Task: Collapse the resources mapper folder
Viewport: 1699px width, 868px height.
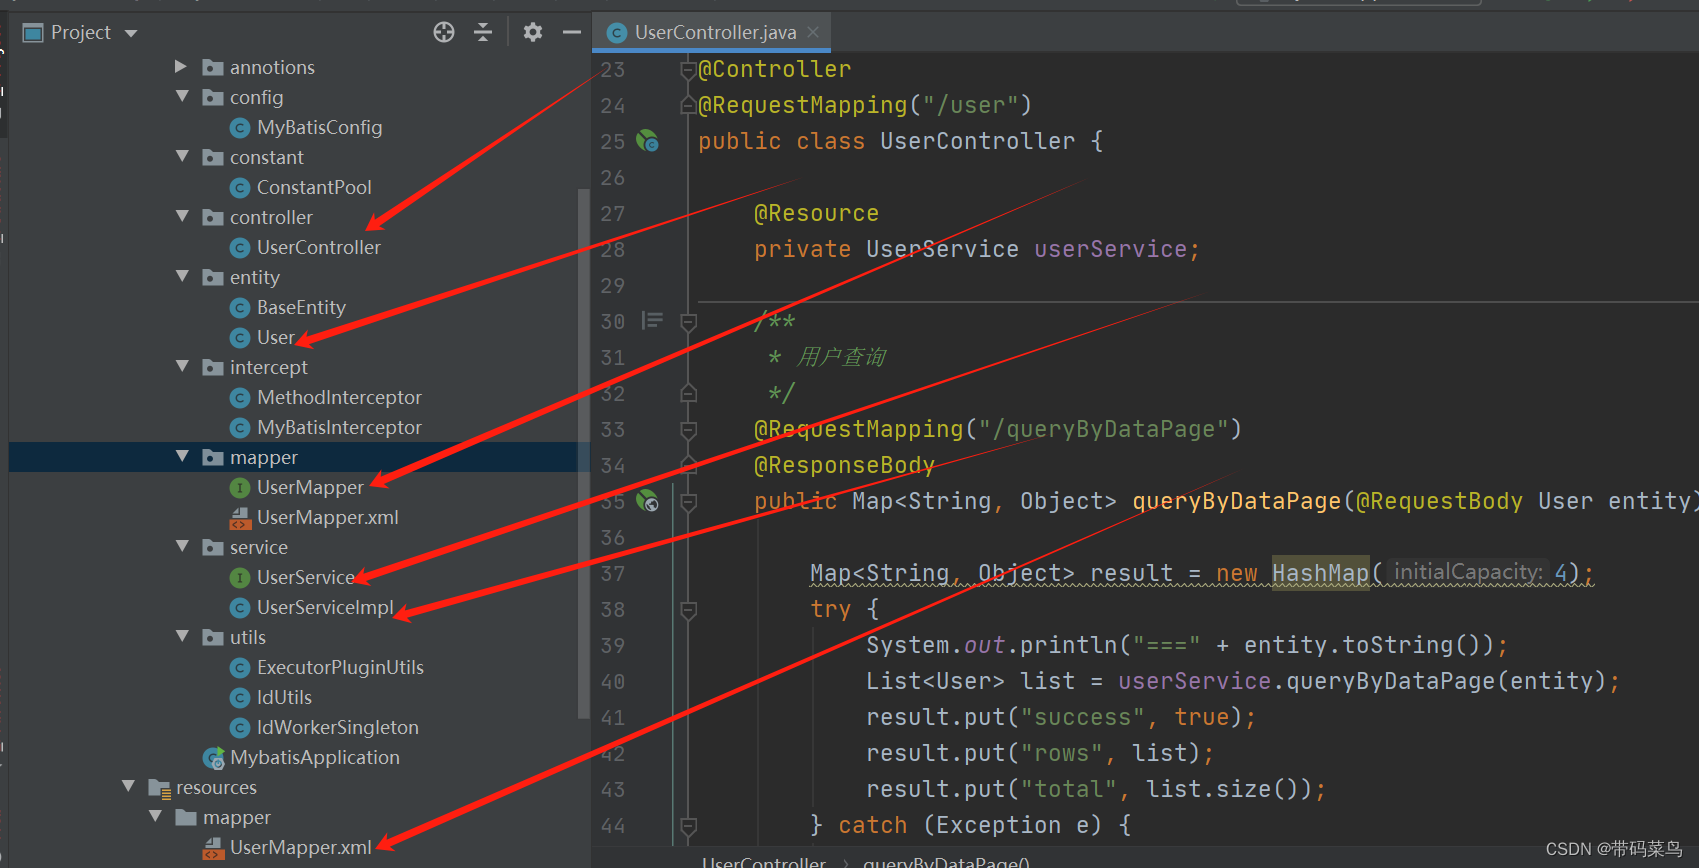Action: tap(155, 817)
